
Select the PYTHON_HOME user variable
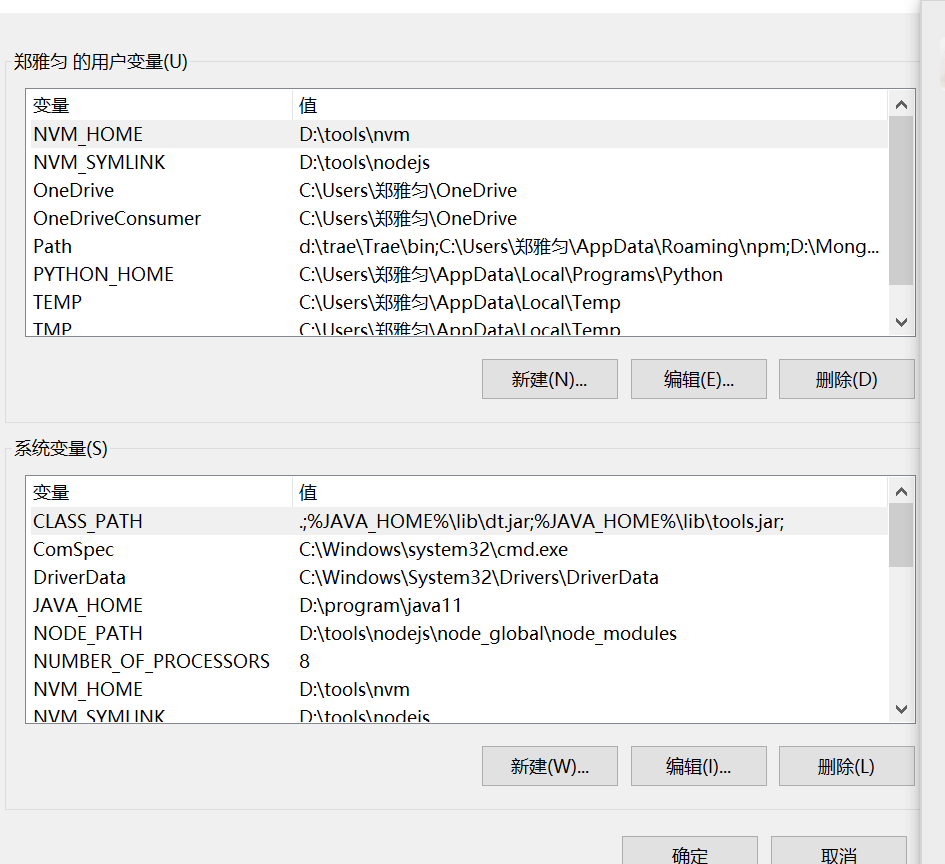click(150, 274)
